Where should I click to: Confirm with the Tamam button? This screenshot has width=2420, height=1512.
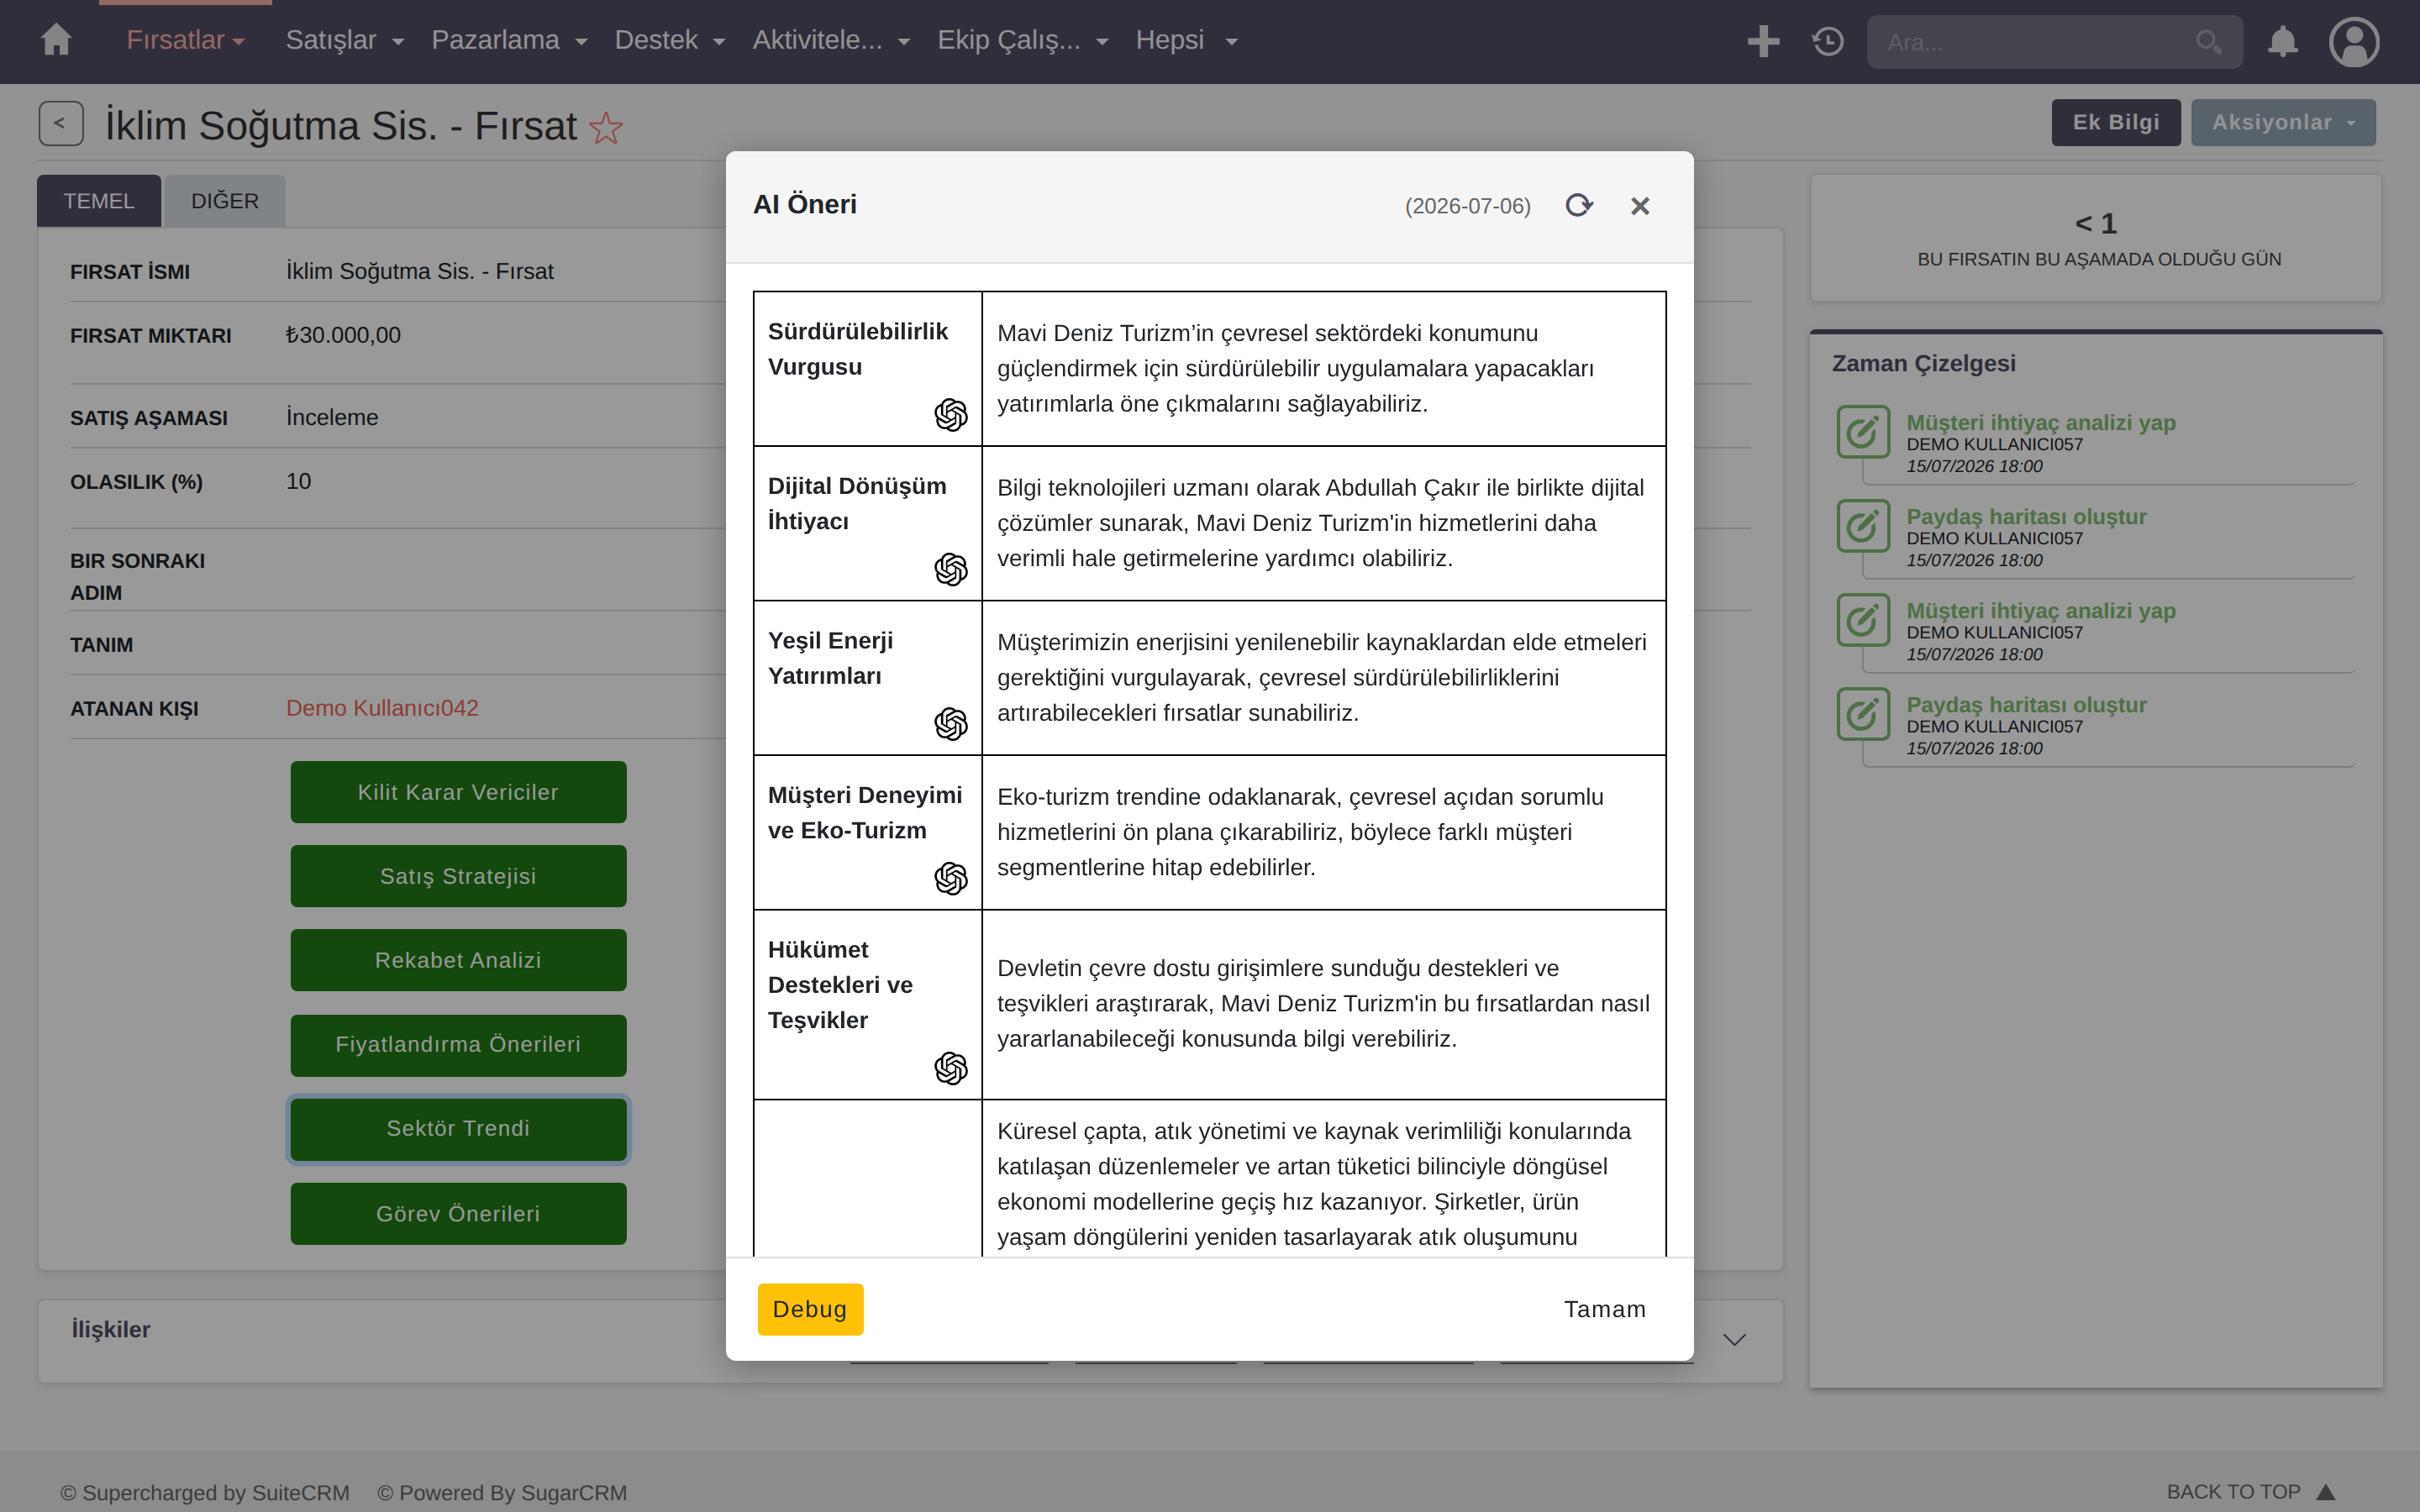point(1604,1309)
